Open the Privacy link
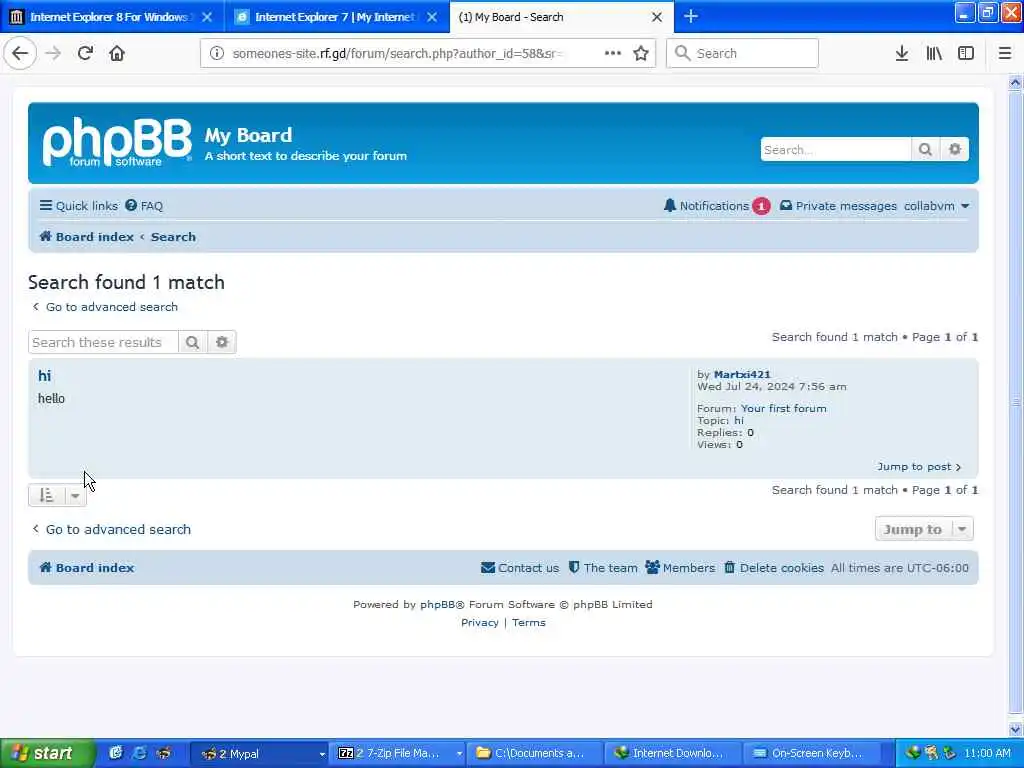The image size is (1024, 768). point(479,623)
